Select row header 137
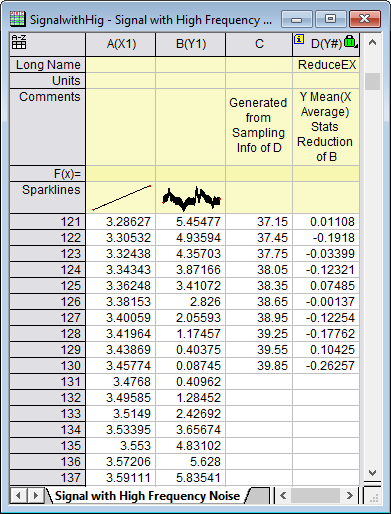 pos(48,478)
